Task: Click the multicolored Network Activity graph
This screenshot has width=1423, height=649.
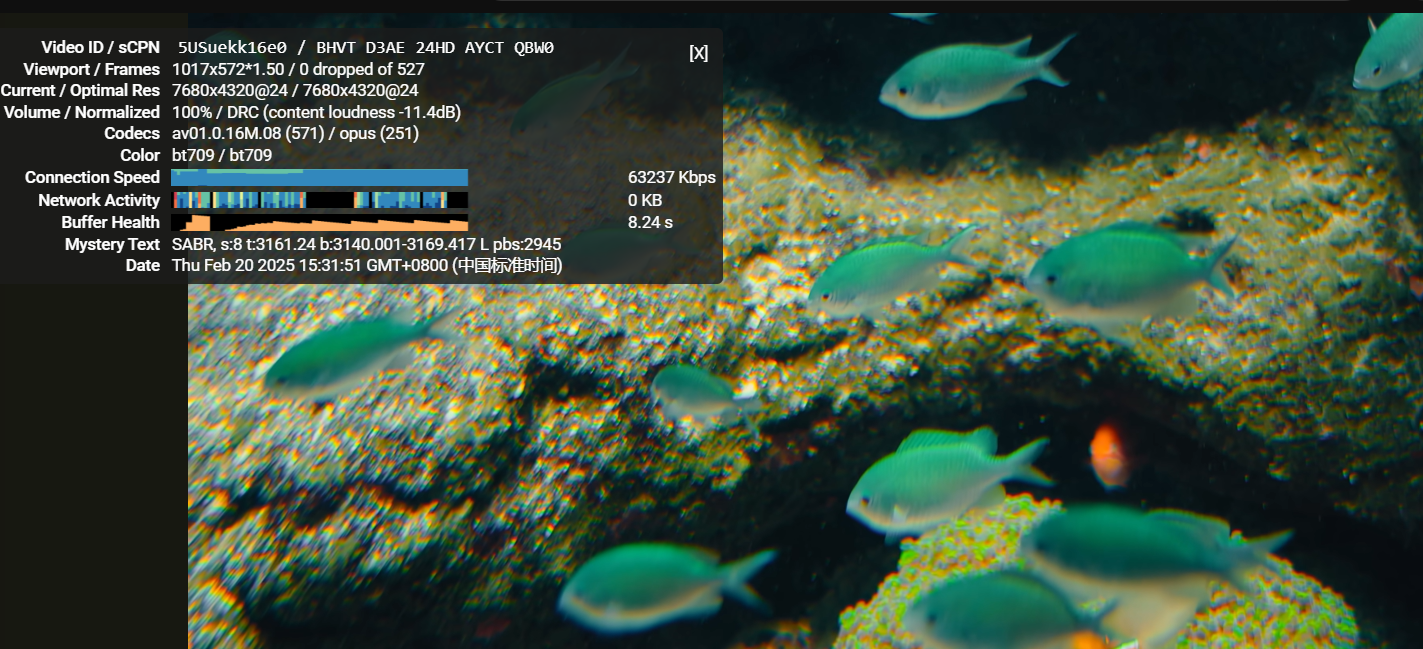Action: coord(319,200)
